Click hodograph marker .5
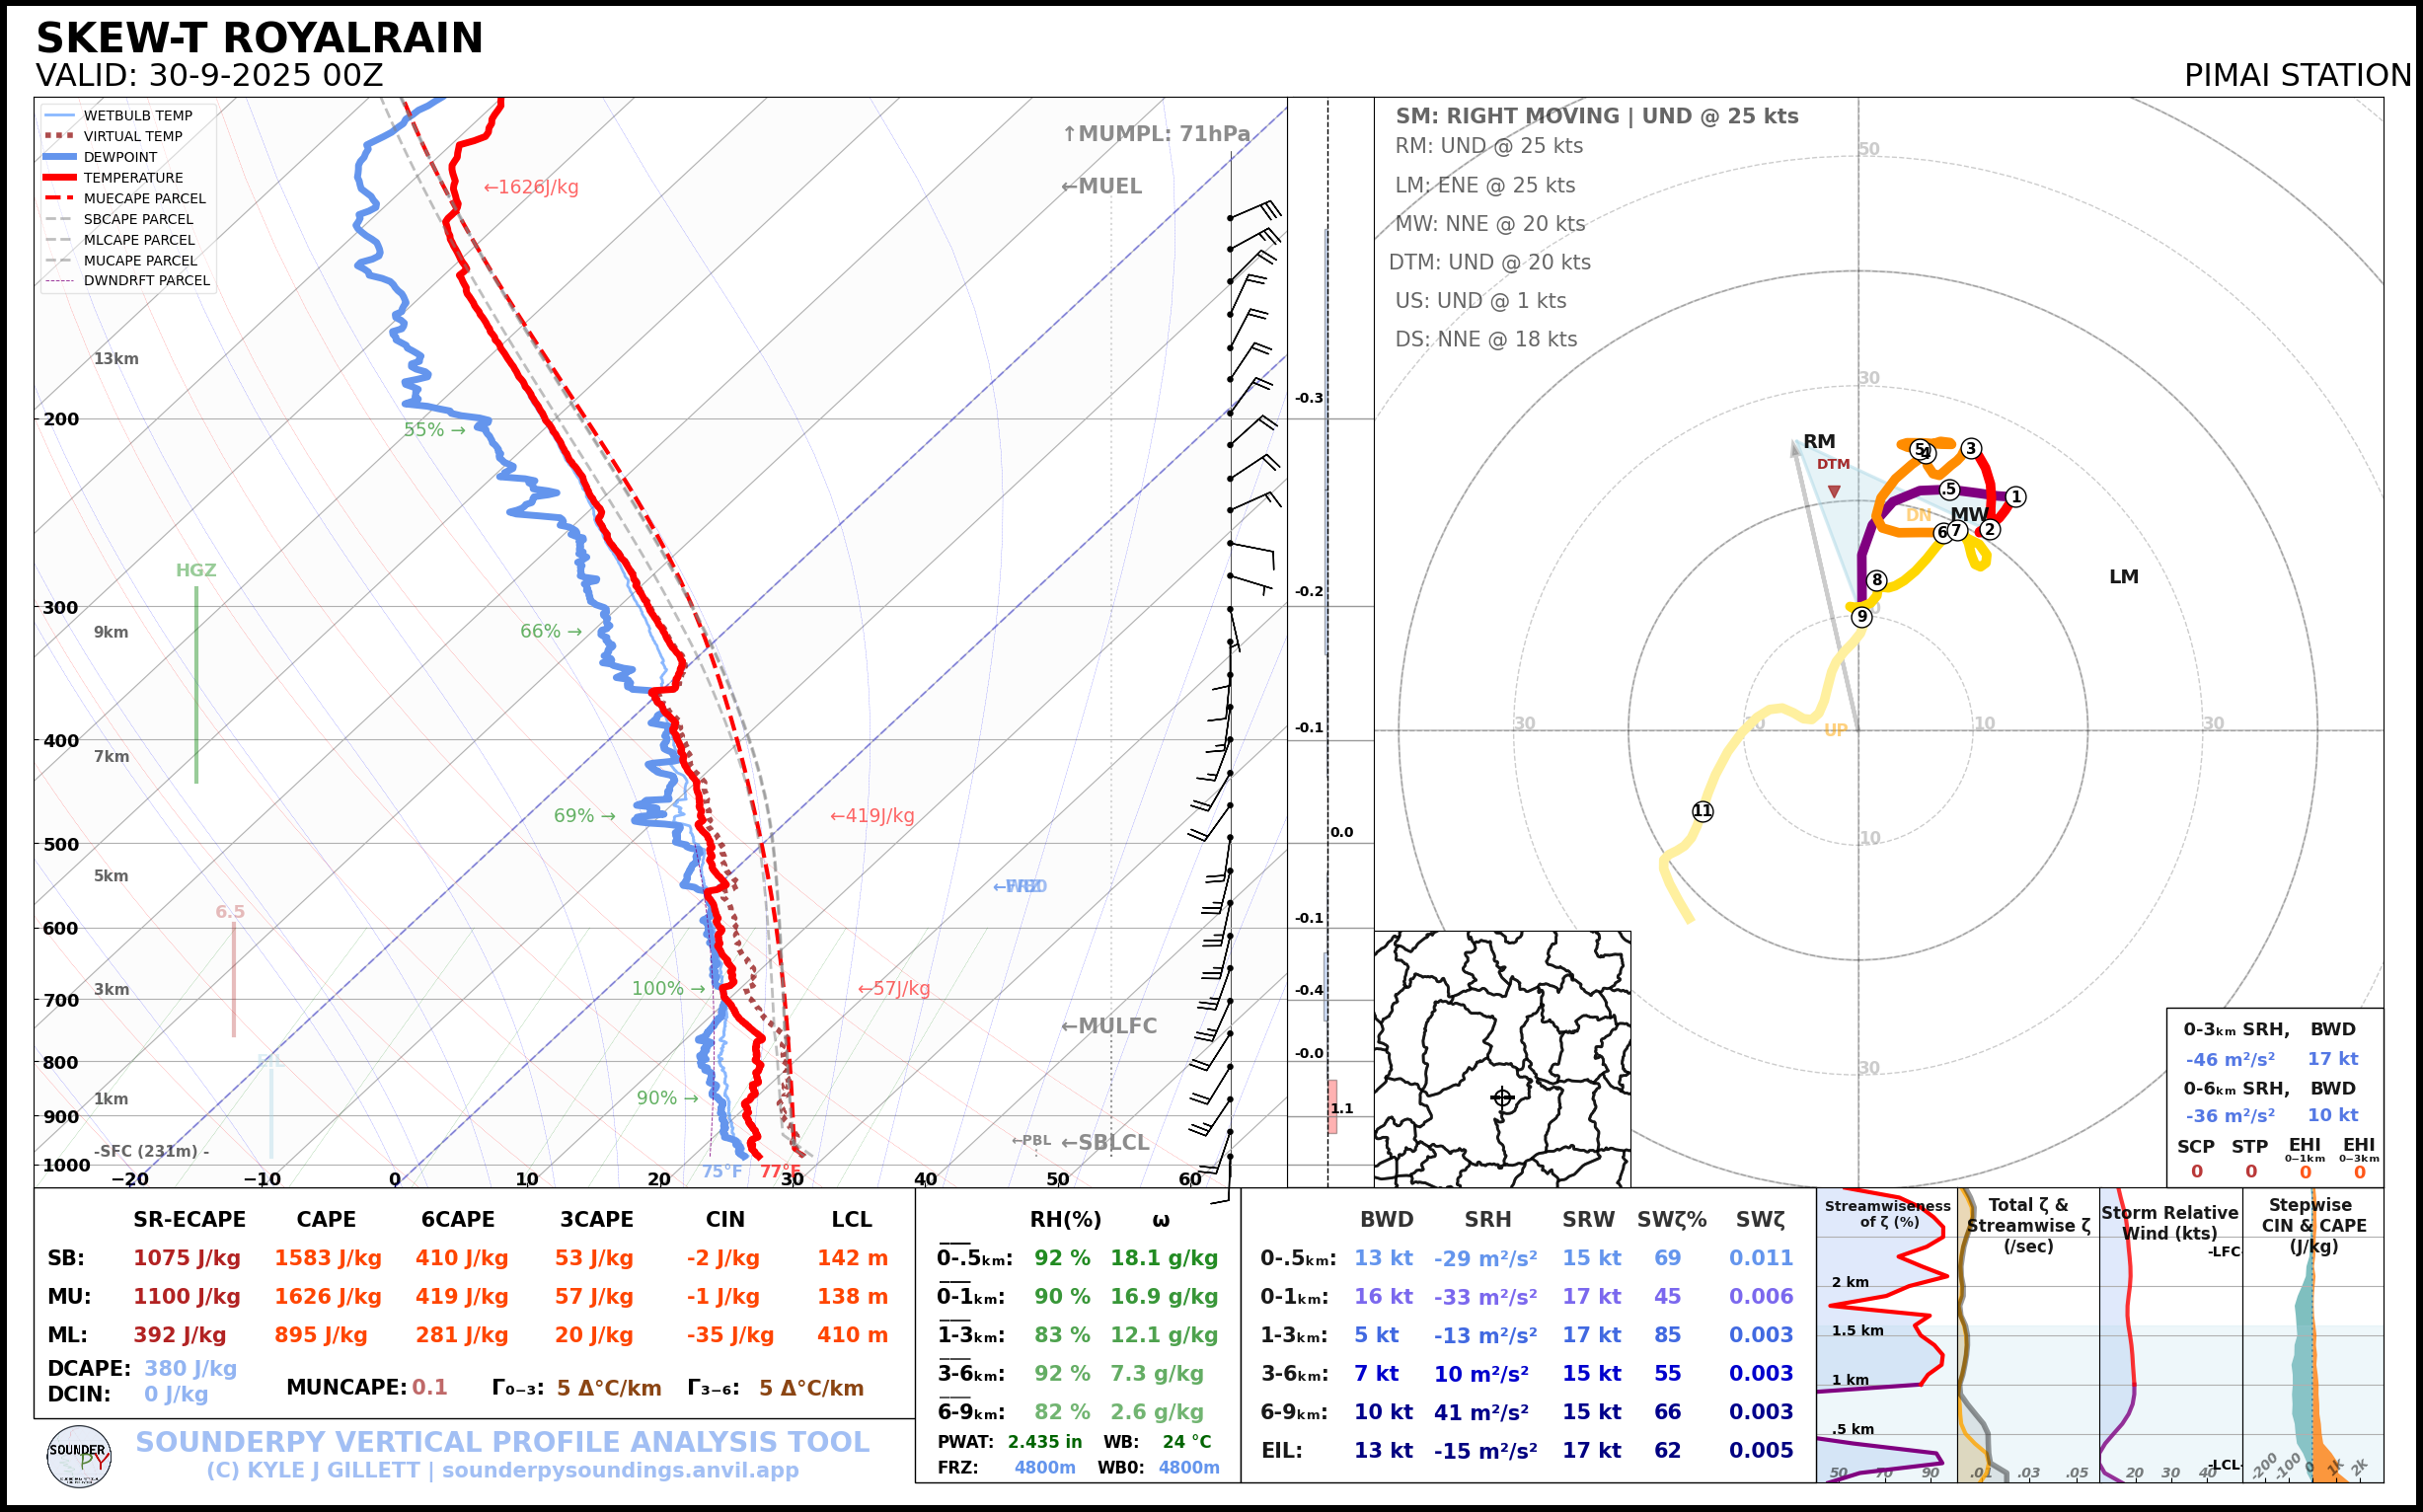 pos(1949,489)
